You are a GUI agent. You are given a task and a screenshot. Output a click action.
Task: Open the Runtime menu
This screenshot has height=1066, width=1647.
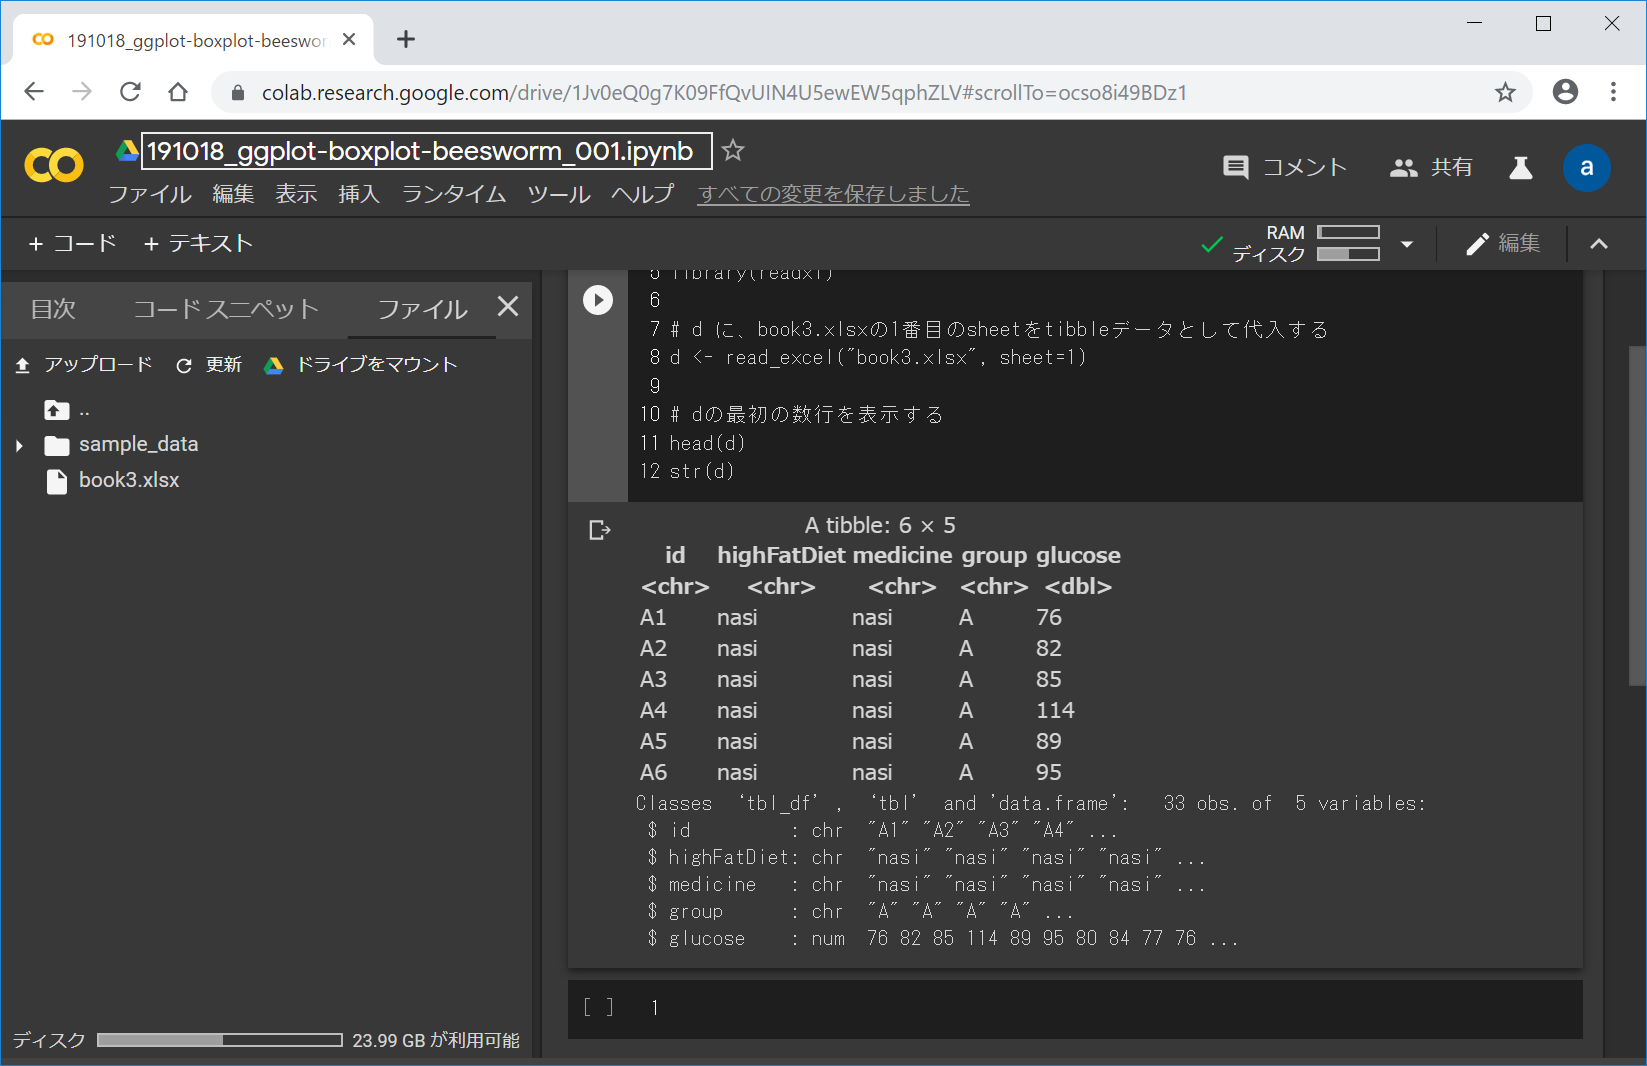click(x=453, y=194)
